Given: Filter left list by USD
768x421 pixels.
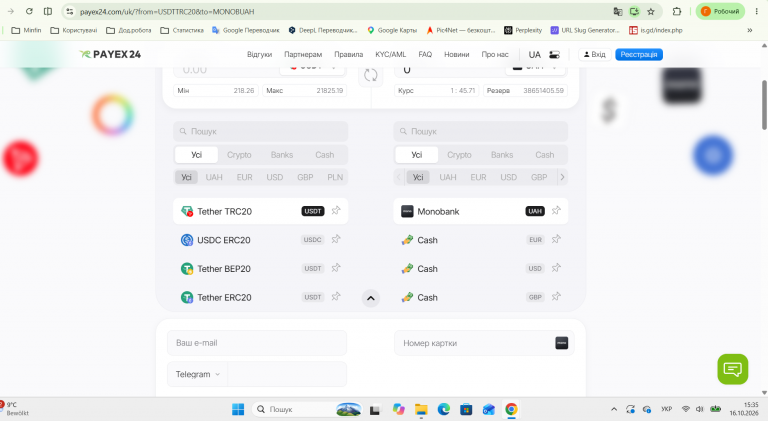Looking at the screenshot, I should click(x=275, y=177).
